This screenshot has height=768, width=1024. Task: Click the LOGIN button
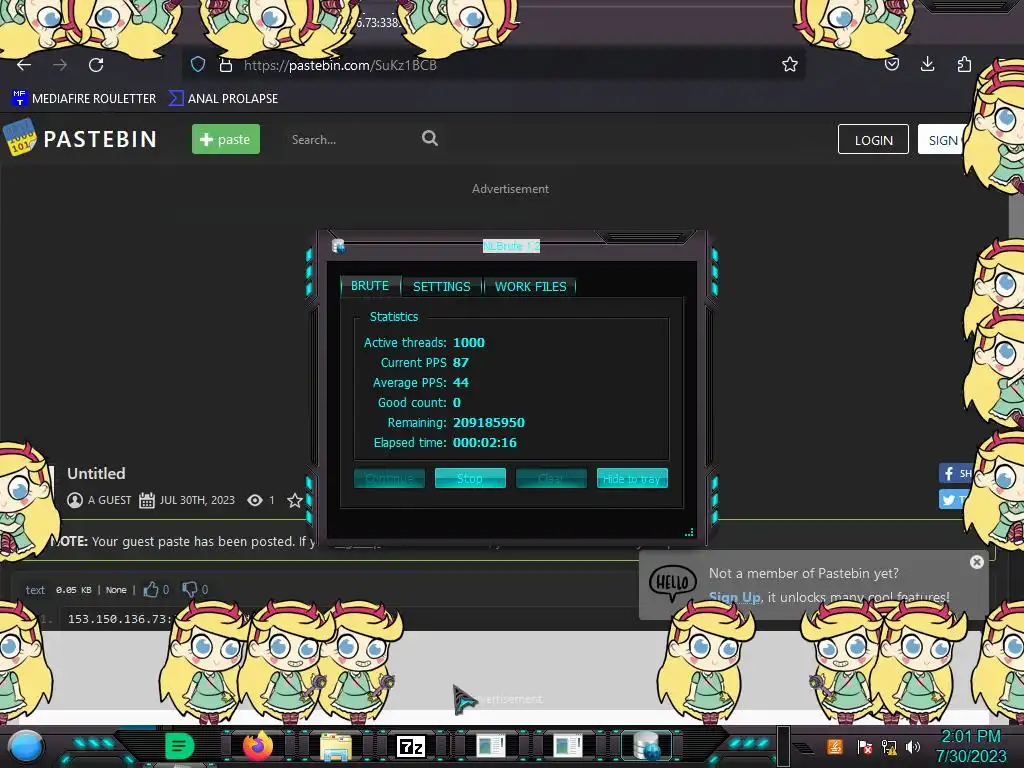click(x=873, y=139)
